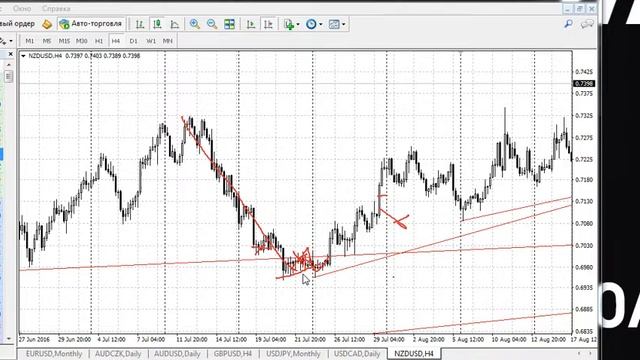
Task: Click the search magnifier icon
Action: pyautogui.click(x=568, y=24)
